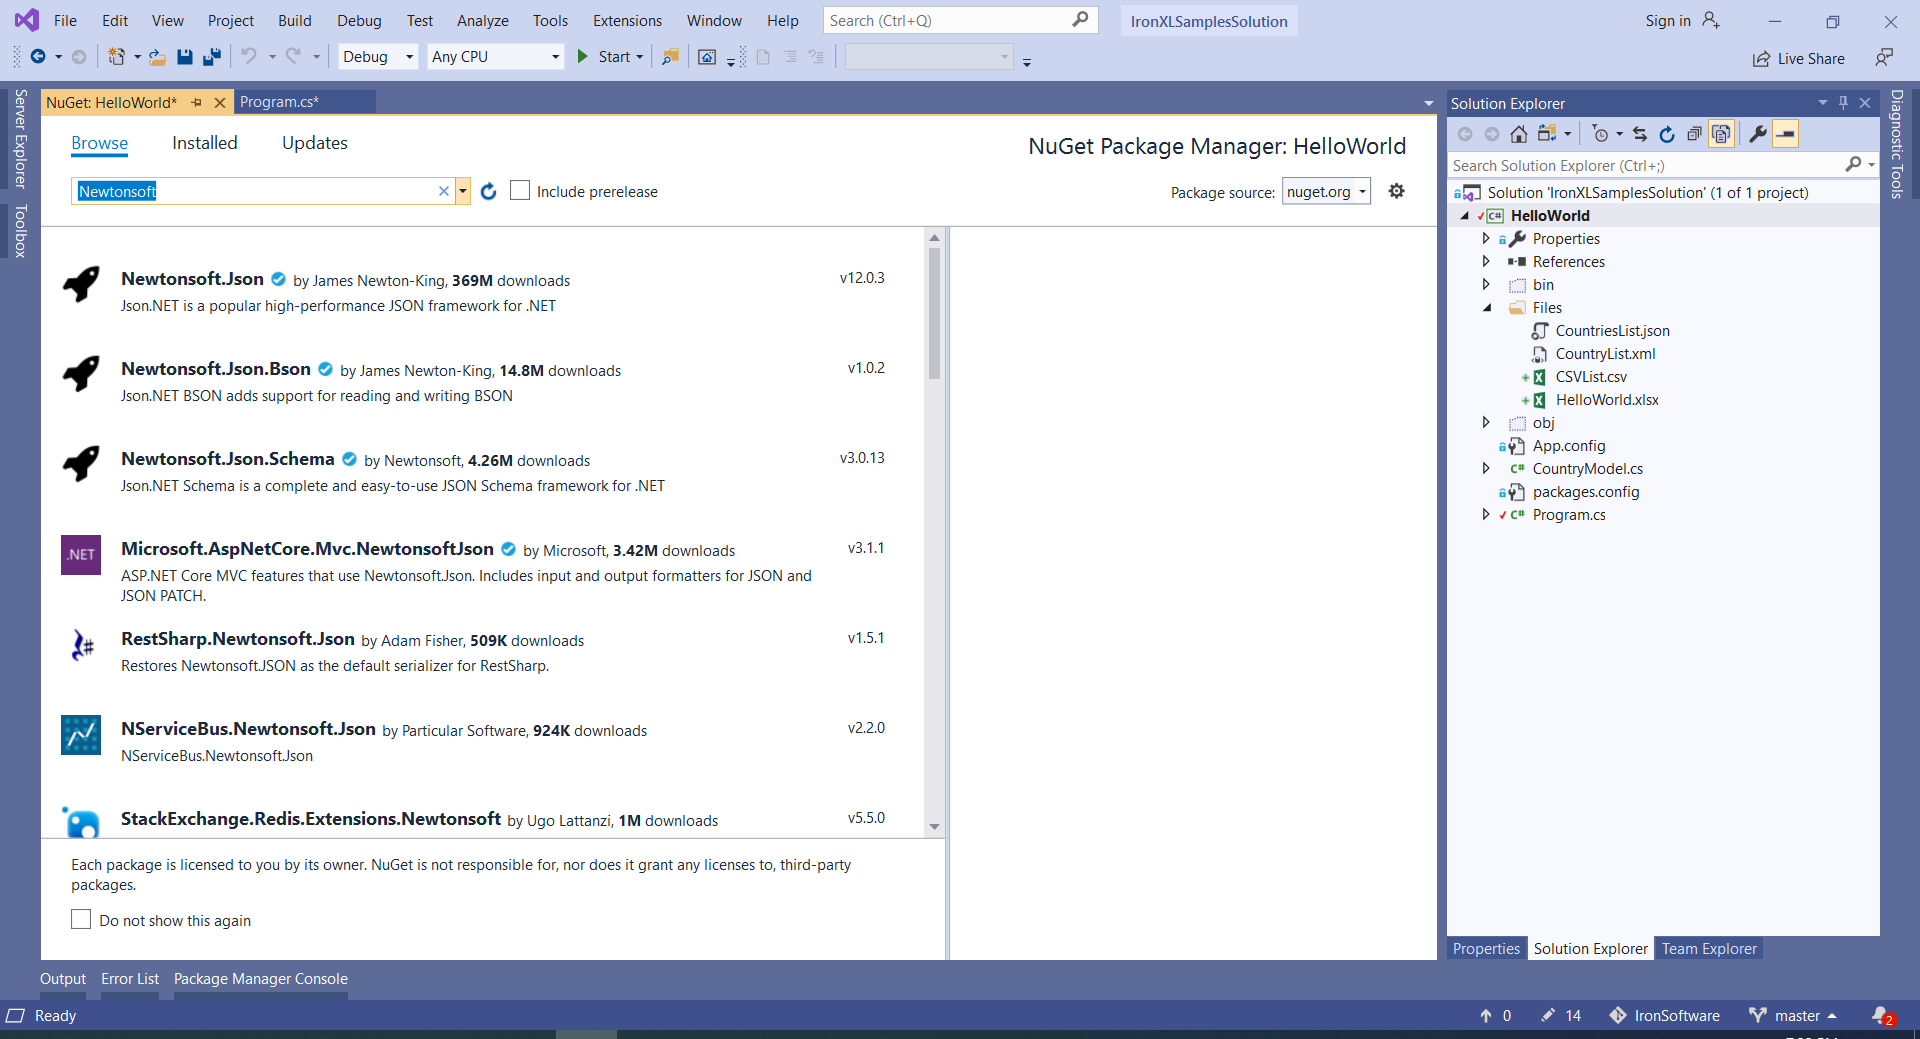The height and width of the screenshot is (1039, 1920).
Task: Collapse the Files folder
Action: [1486, 308]
